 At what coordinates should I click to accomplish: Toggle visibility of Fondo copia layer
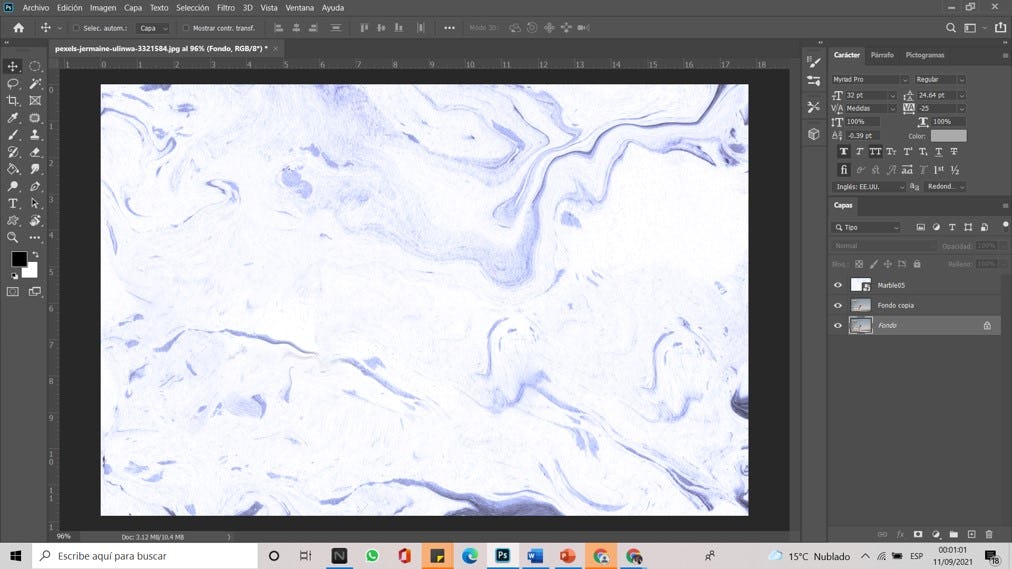click(x=838, y=305)
